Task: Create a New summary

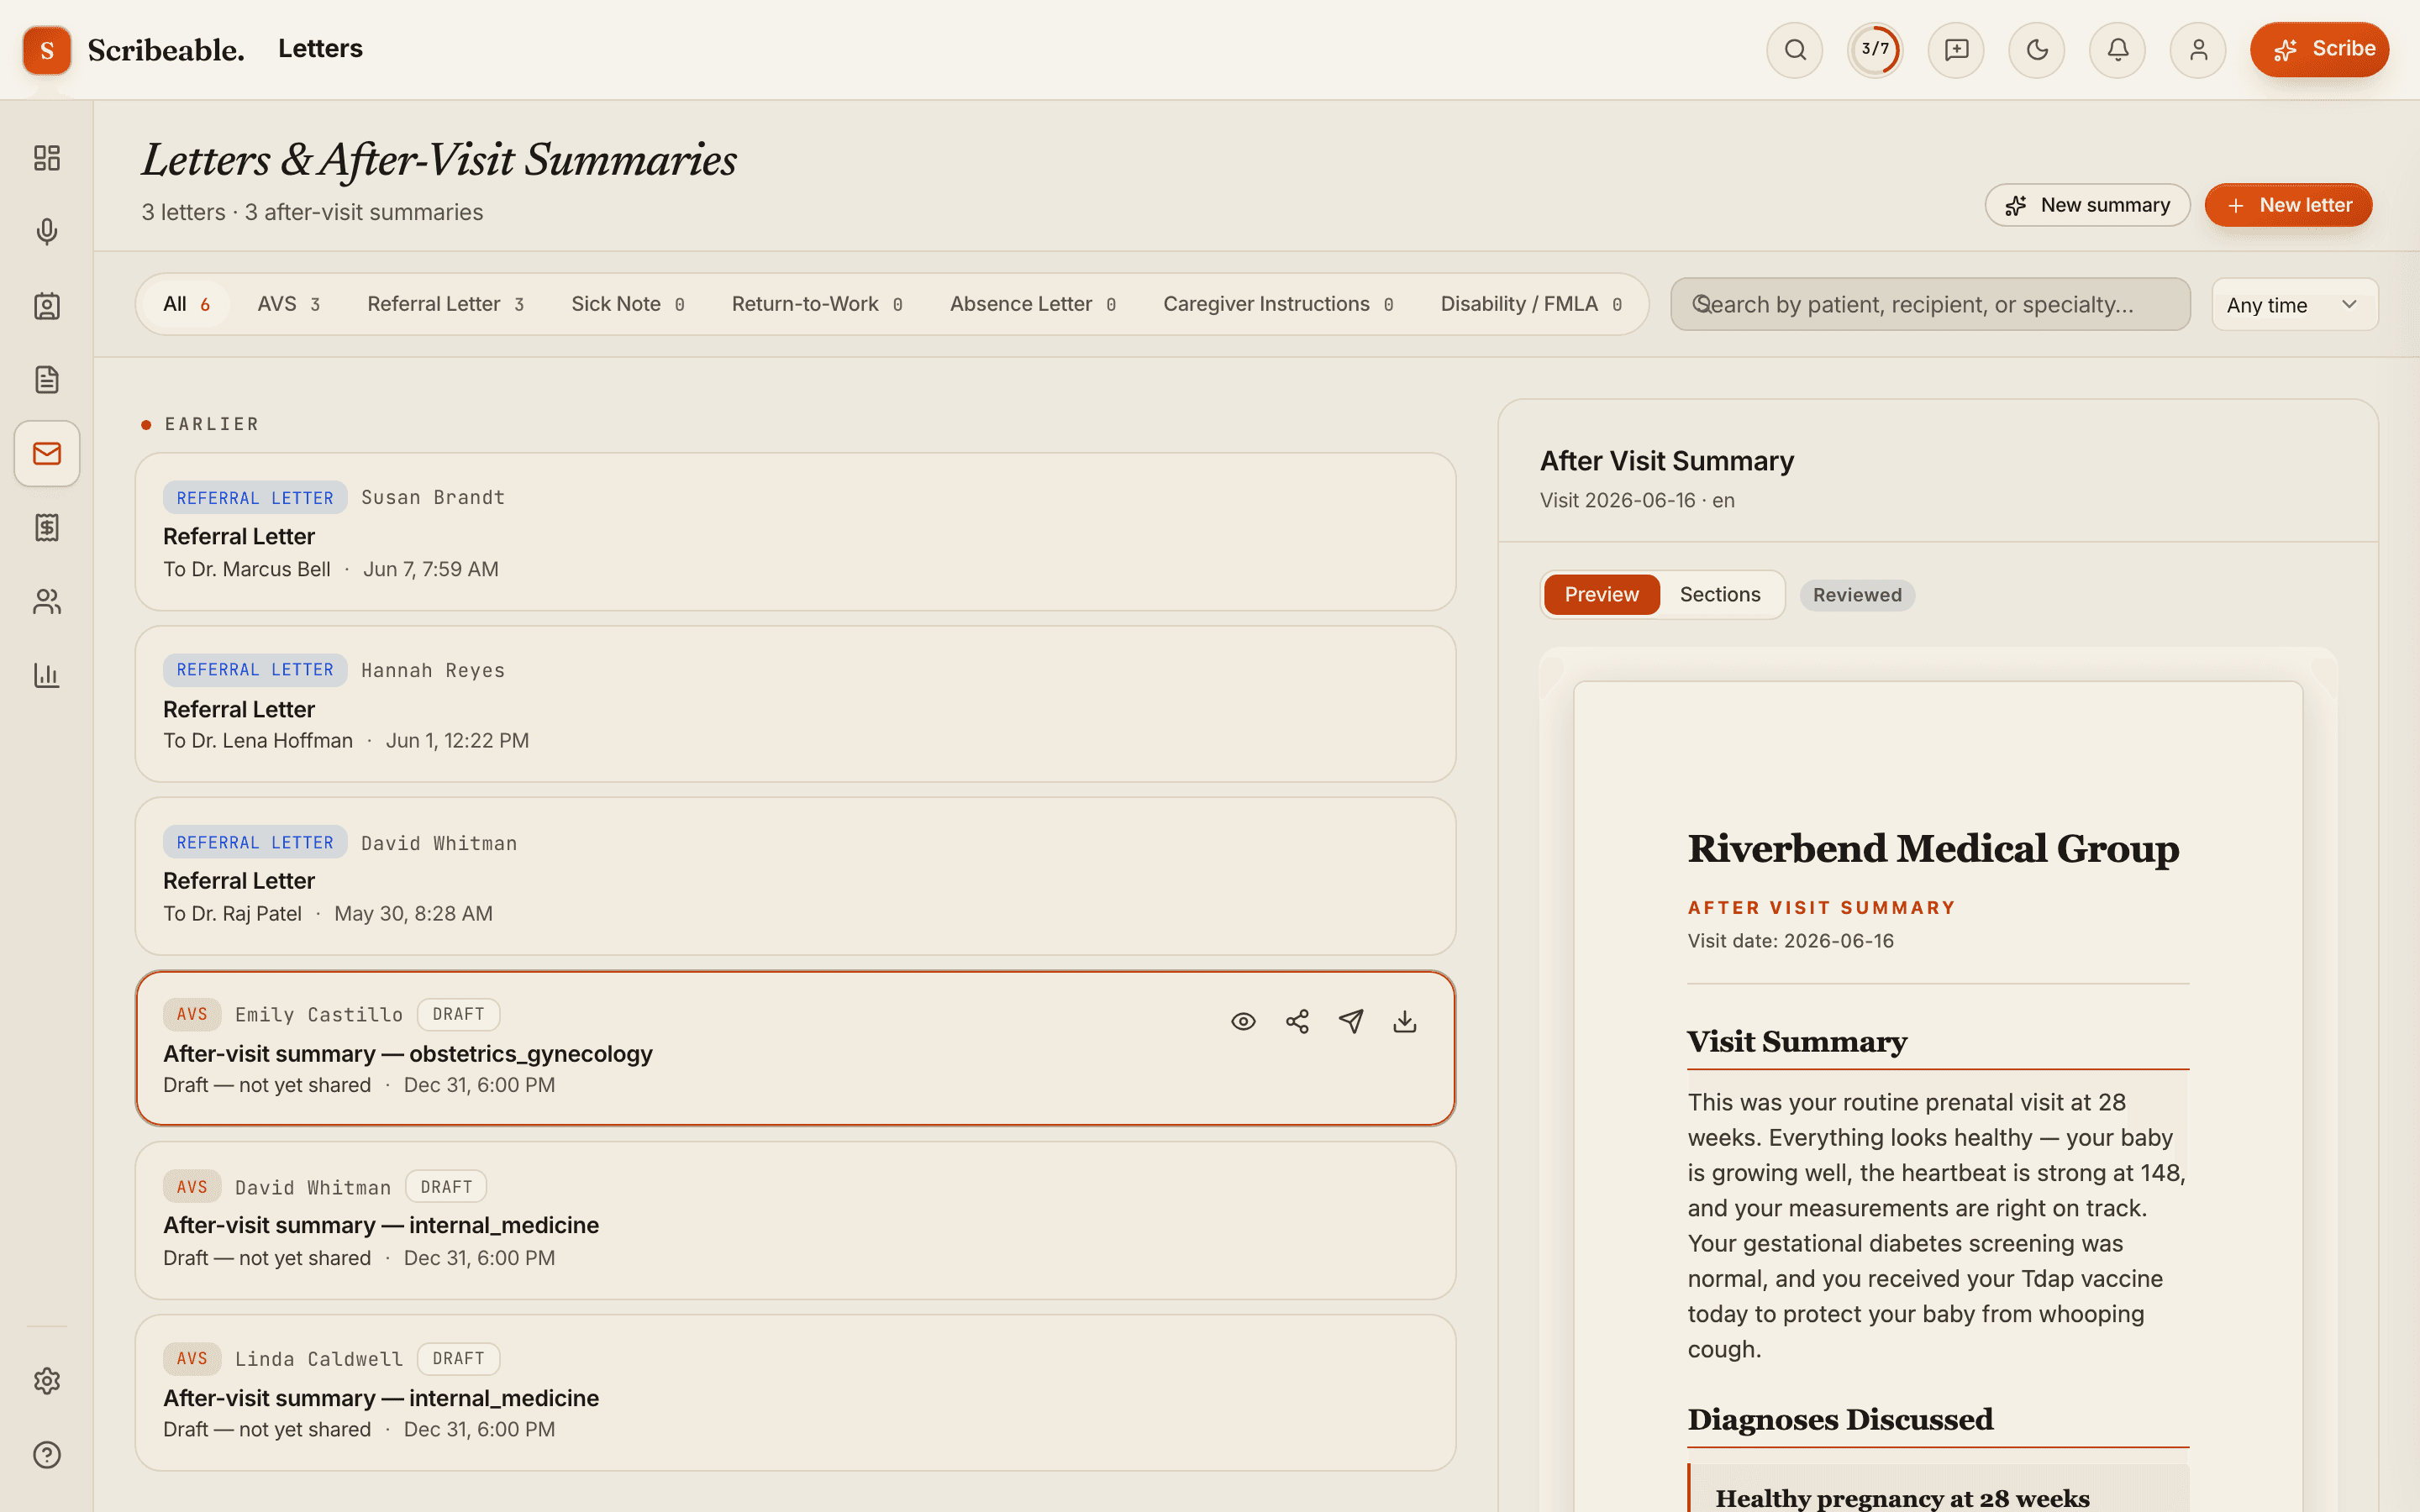Action: click(2087, 205)
